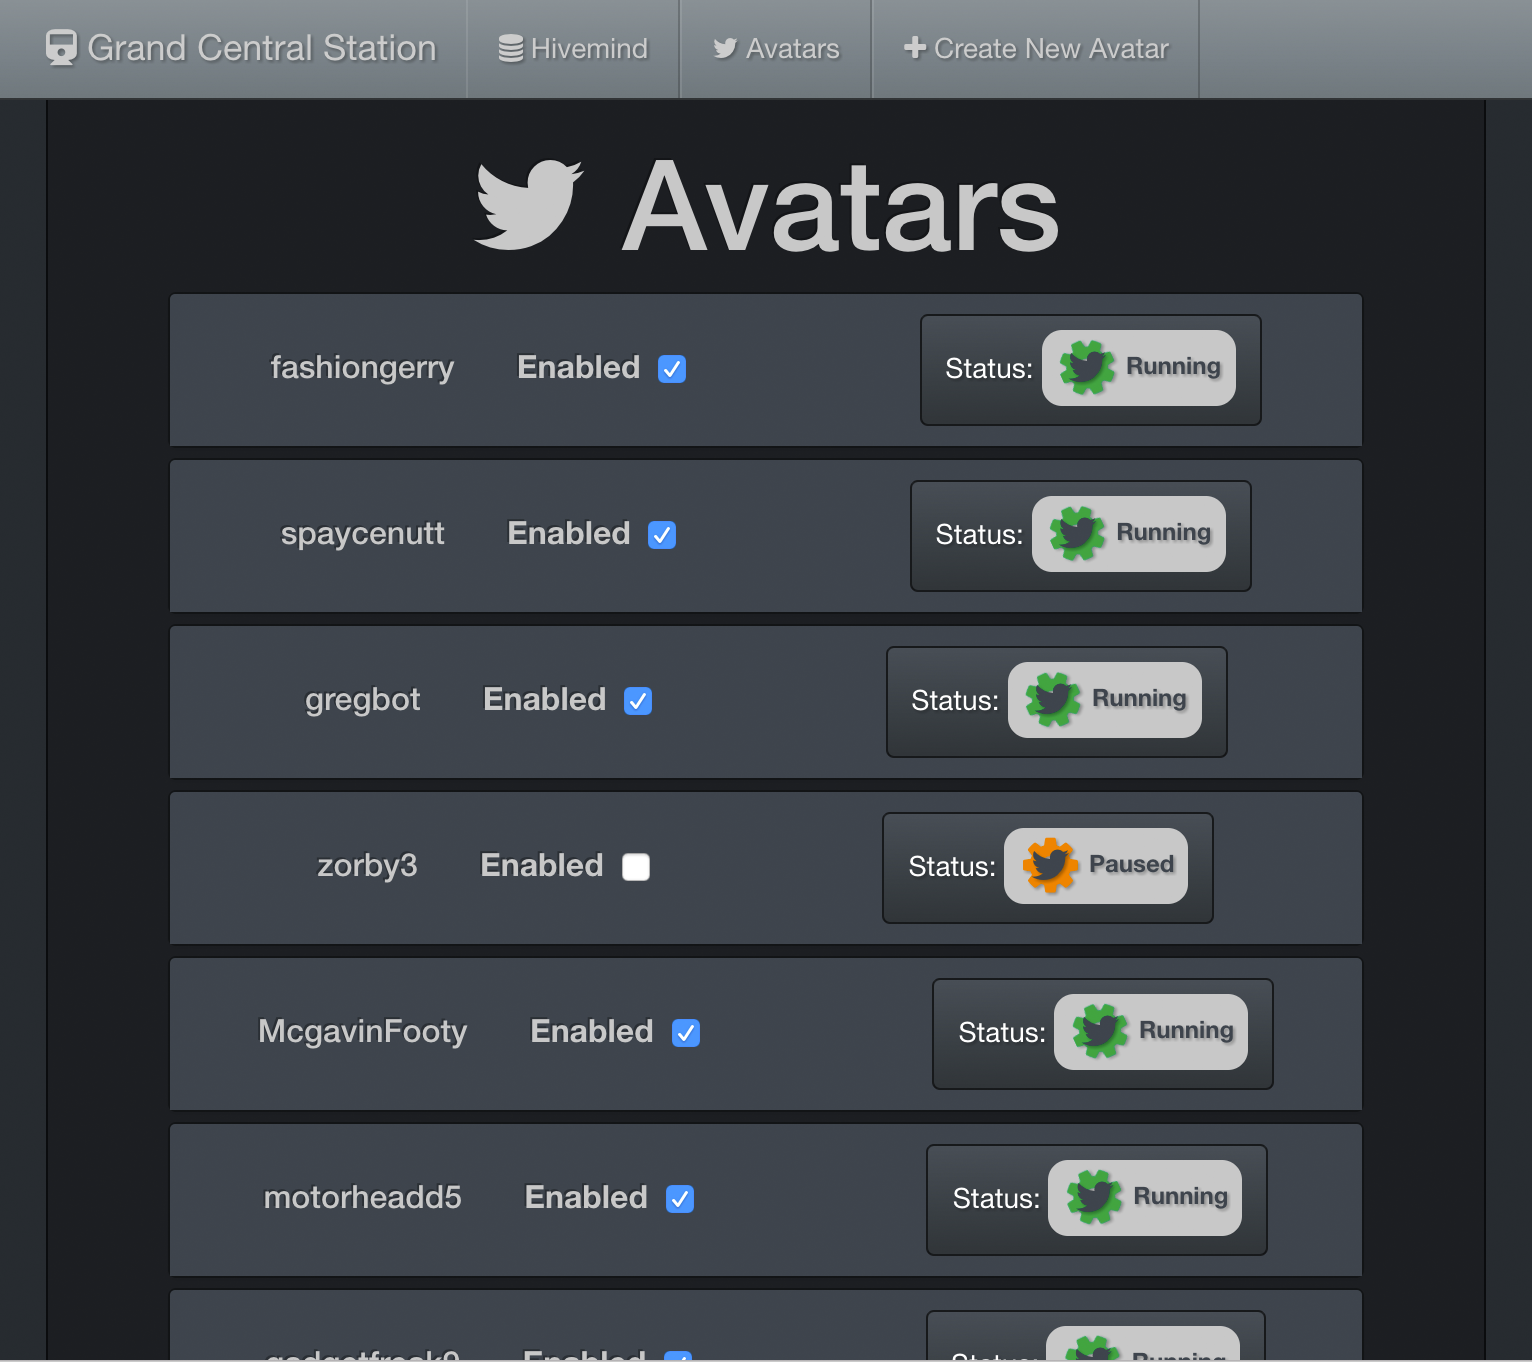Toggle the motorheadd5 Enabled checkbox
1532x1362 pixels.
(x=680, y=1199)
